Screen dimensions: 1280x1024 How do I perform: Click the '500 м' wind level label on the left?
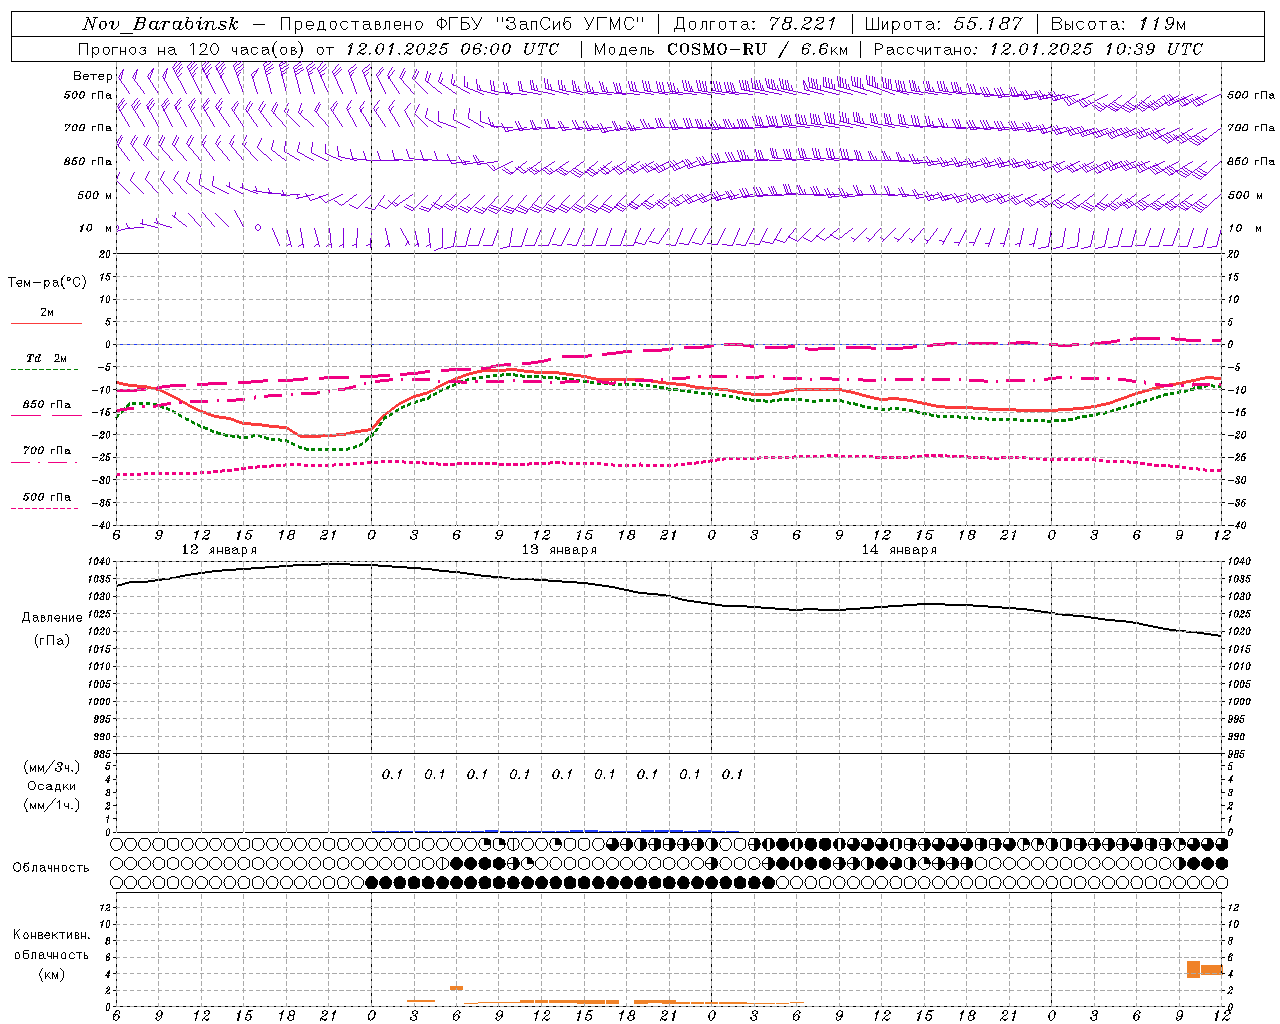(x=95, y=195)
